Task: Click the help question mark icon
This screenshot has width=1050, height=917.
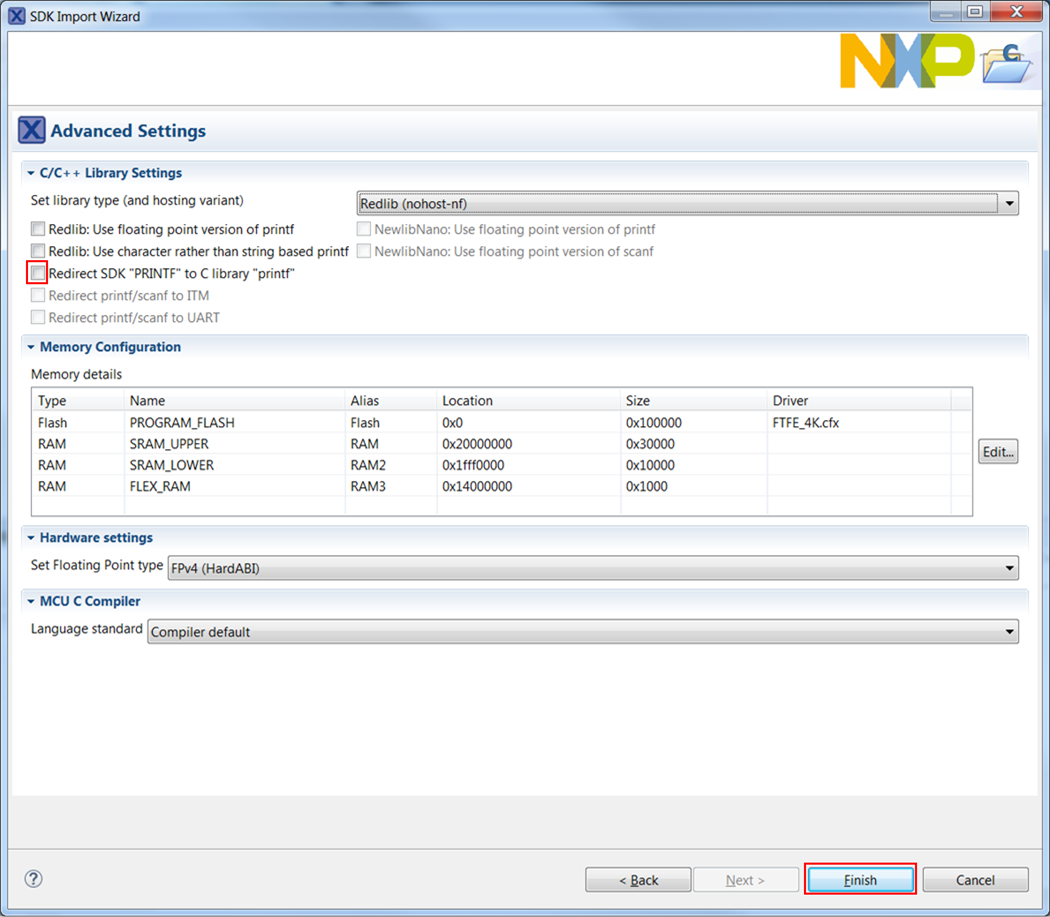Action: click(34, 879)
